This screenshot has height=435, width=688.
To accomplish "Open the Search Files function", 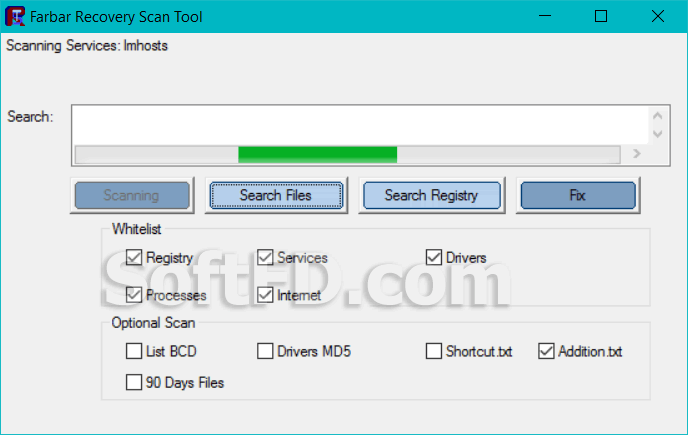I will pos(276,195).
